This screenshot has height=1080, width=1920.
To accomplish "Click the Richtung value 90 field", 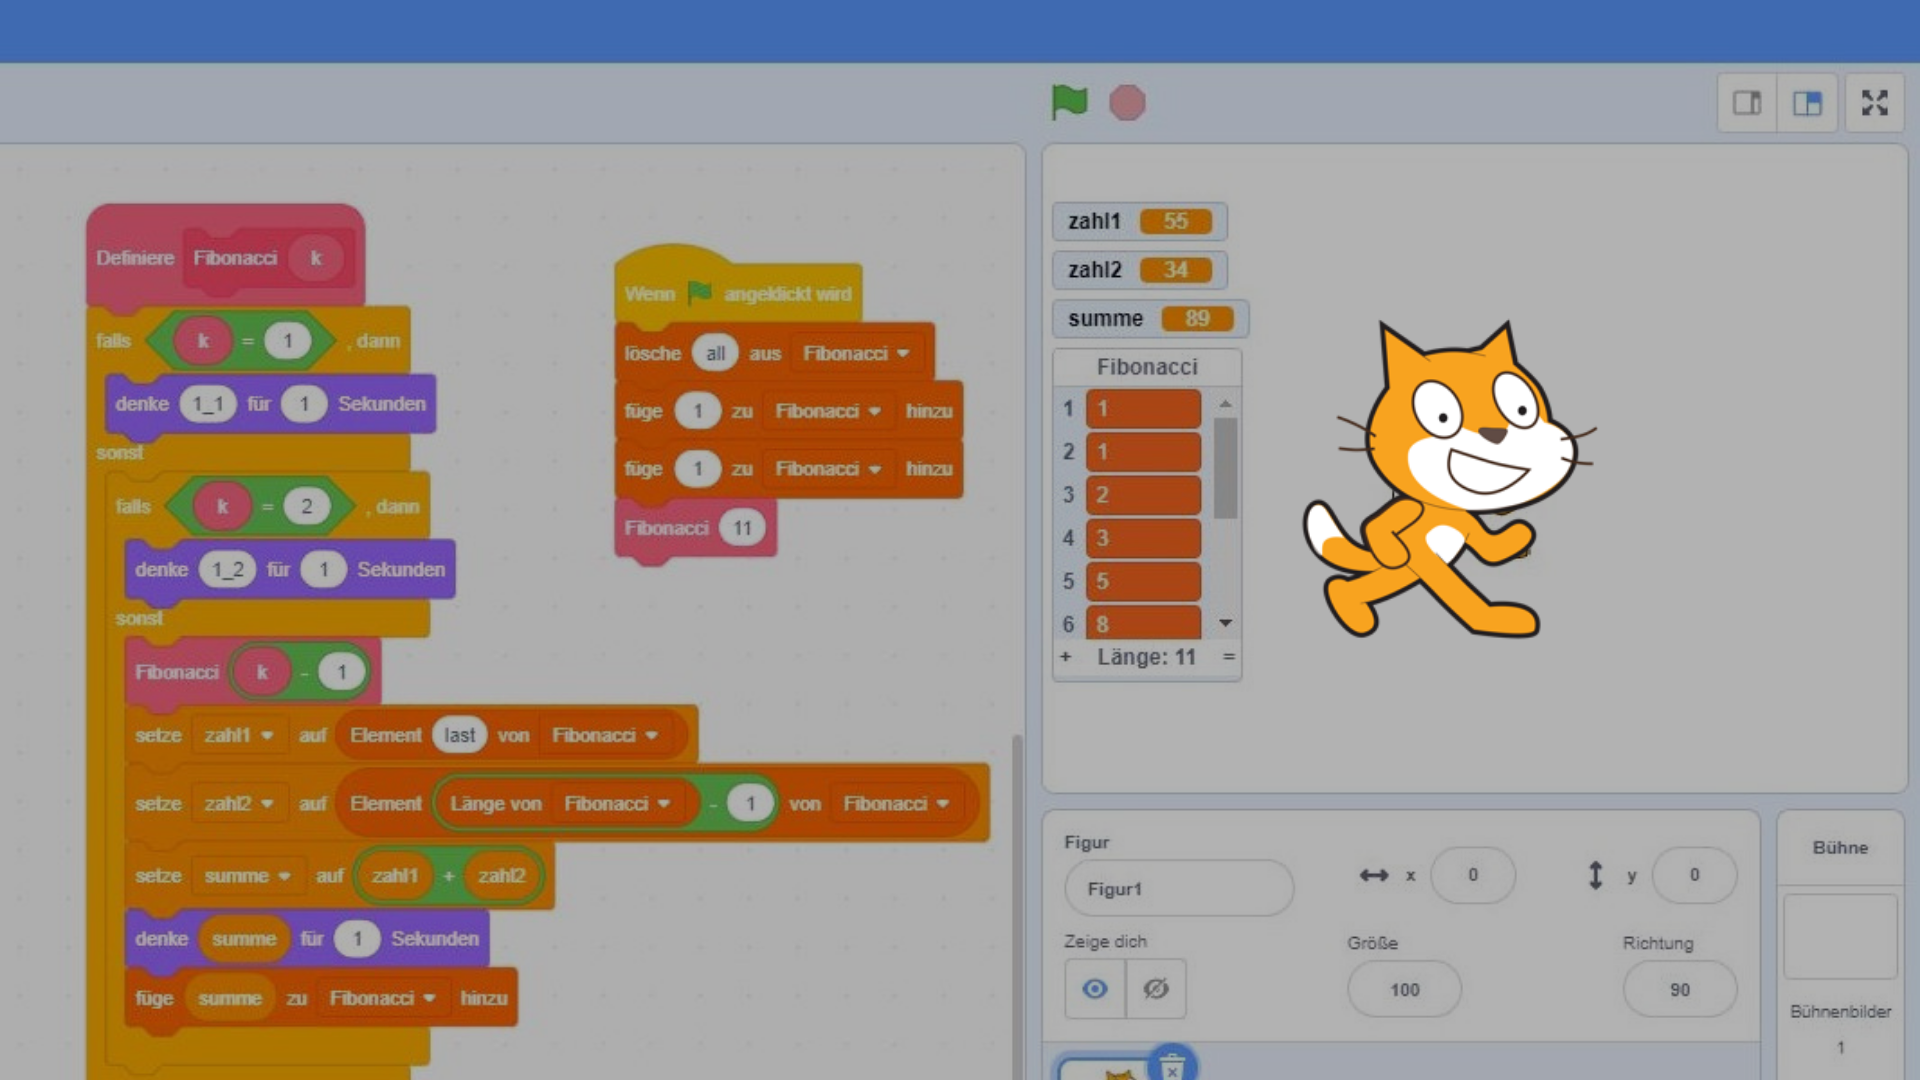I will click(1680, 989).
